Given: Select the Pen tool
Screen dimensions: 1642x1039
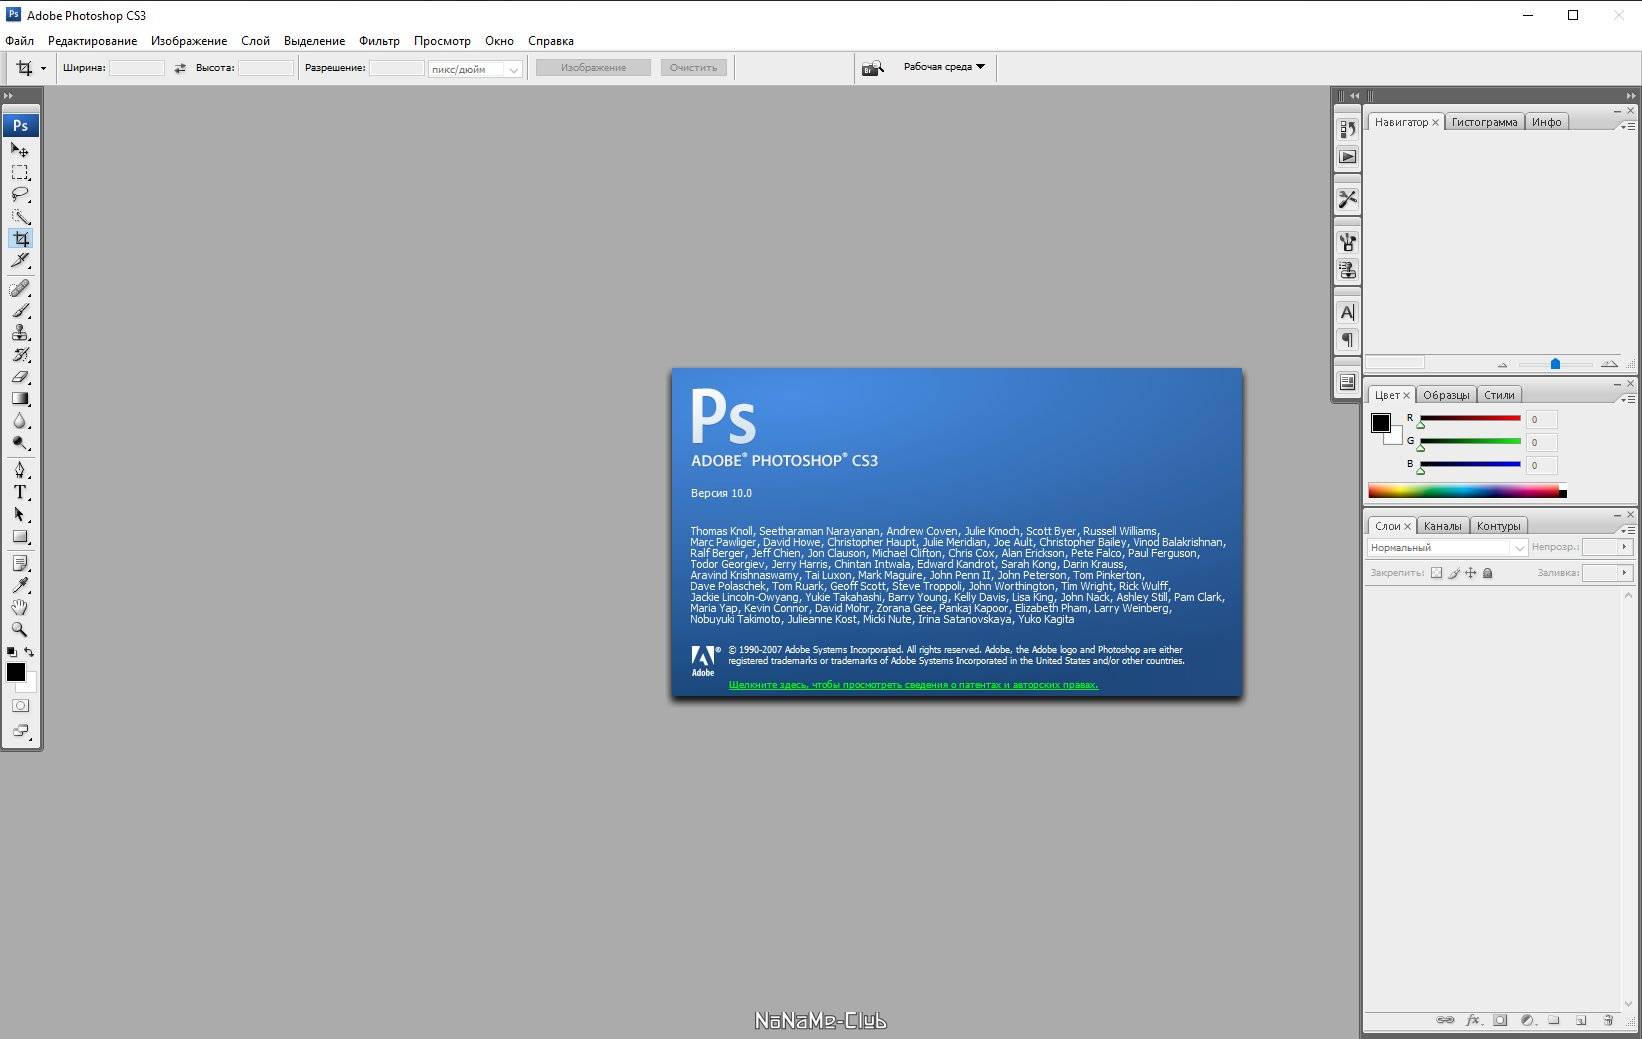Looking at the screenshot, I should (20, 470).
